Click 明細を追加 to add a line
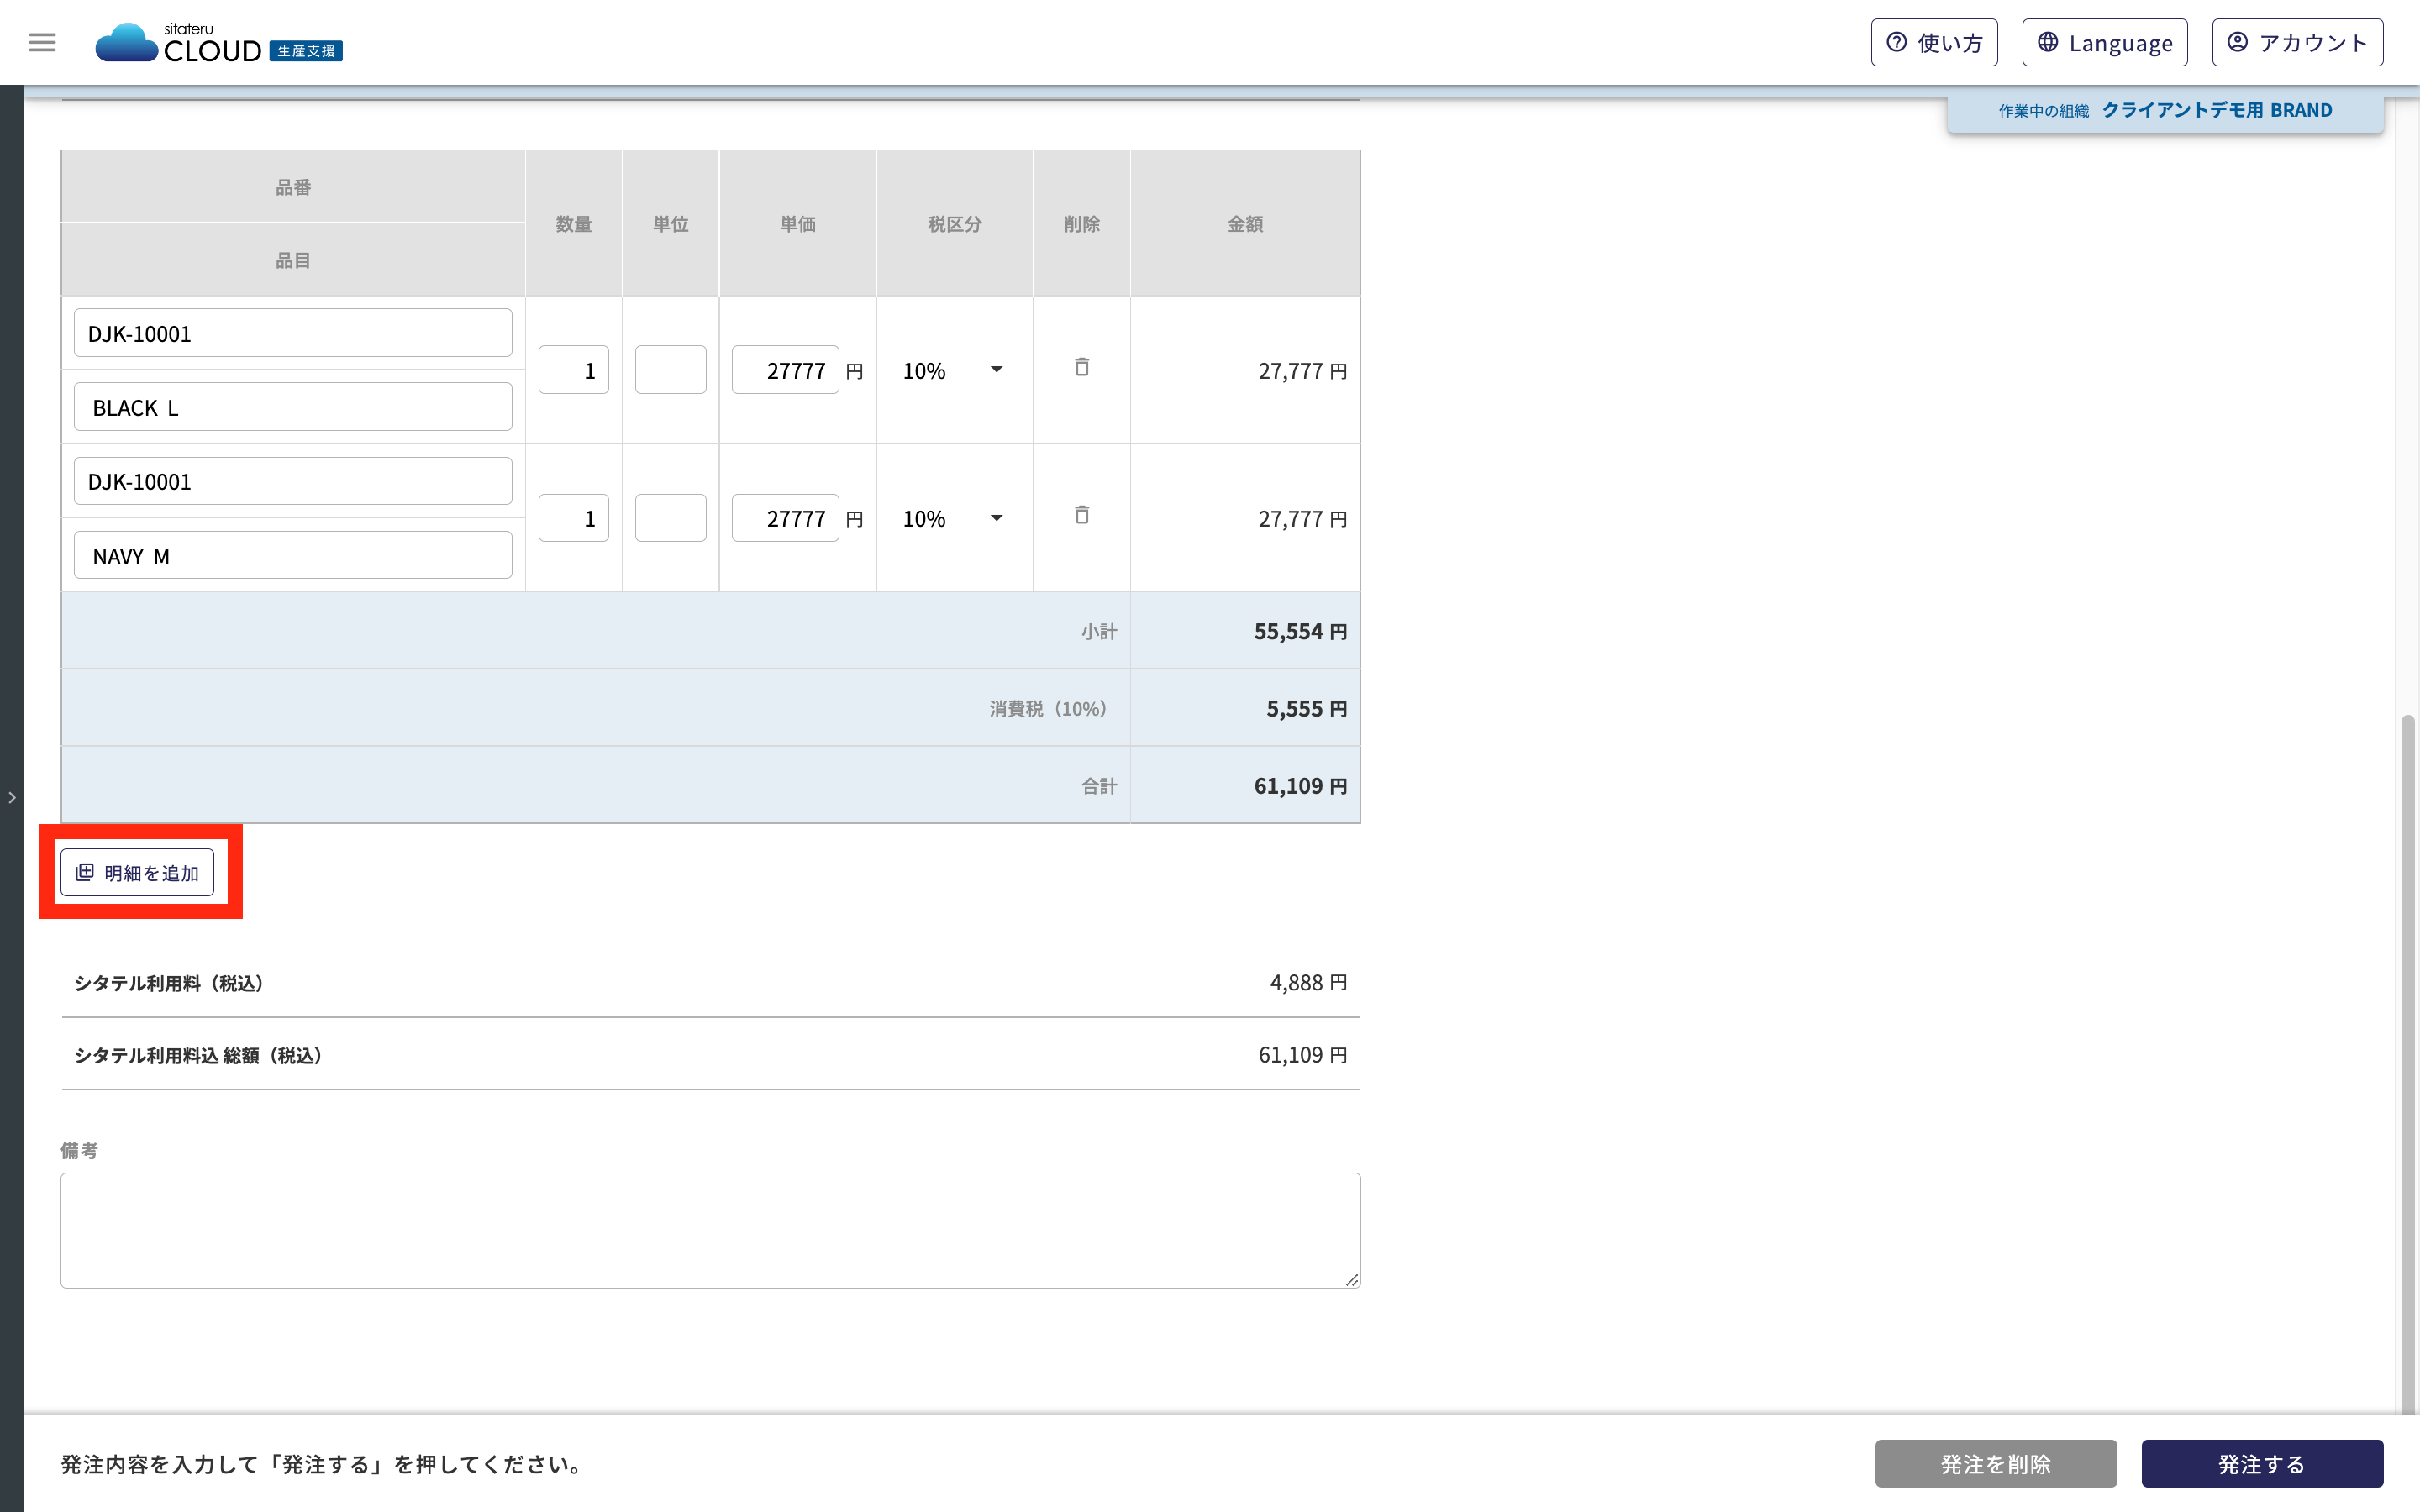Image resolution: width=2420 pixels, height=1512 pixels. pyautogui.click(x=138, y=872)
